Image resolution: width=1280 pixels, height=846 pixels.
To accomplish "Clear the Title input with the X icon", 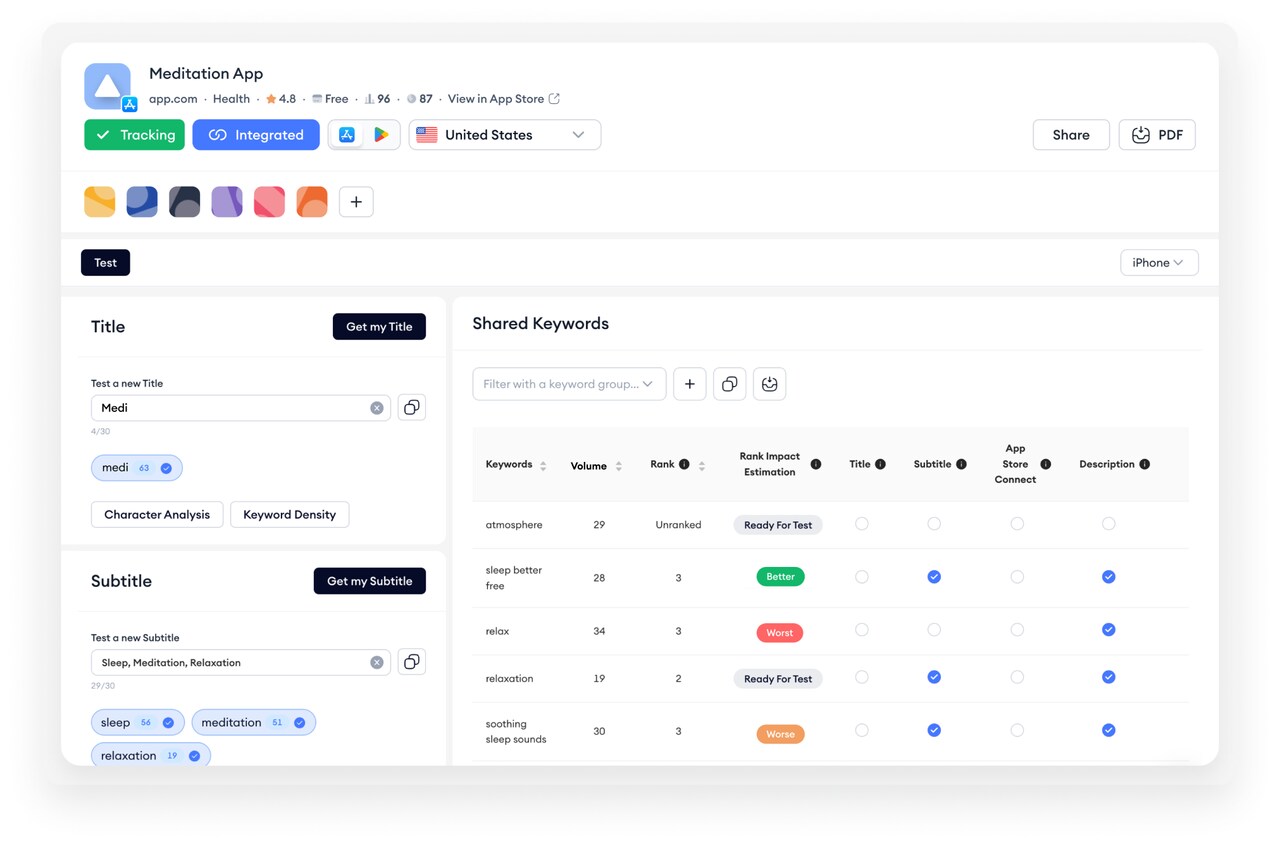I will pyautogui.click(x=377, y=408).
